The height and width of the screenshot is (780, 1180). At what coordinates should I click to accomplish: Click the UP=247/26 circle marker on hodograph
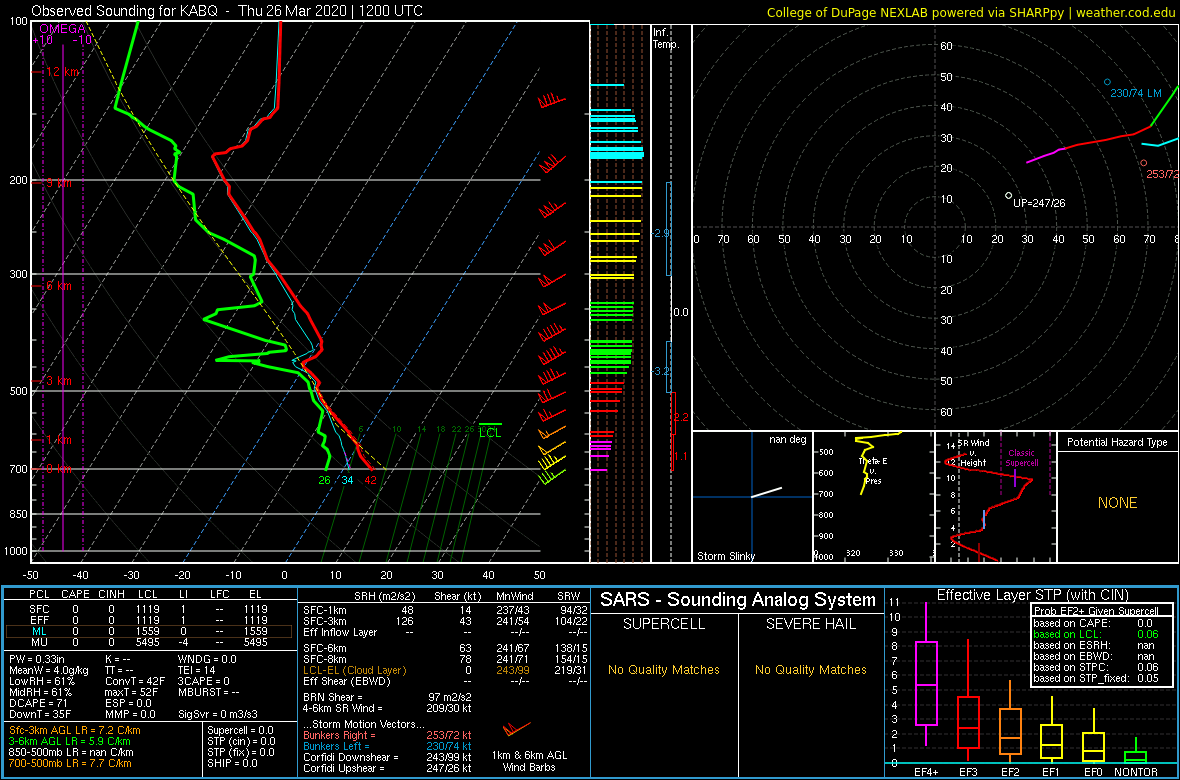pyautogui.click(x=1008, y=196)
